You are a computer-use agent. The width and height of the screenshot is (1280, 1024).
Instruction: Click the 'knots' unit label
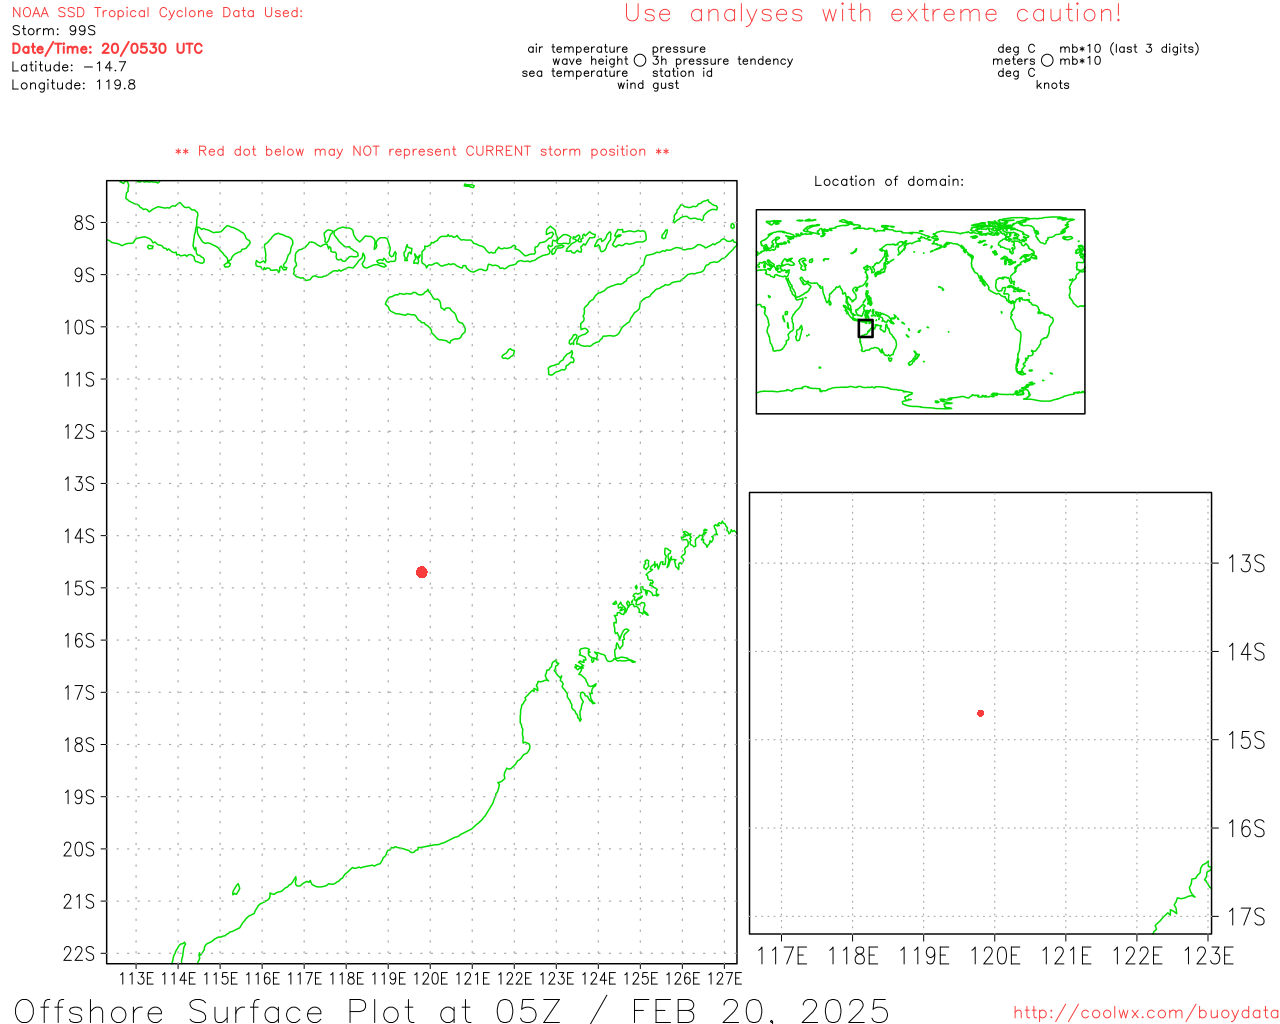pyautogui.click(x=1053, y=85)
